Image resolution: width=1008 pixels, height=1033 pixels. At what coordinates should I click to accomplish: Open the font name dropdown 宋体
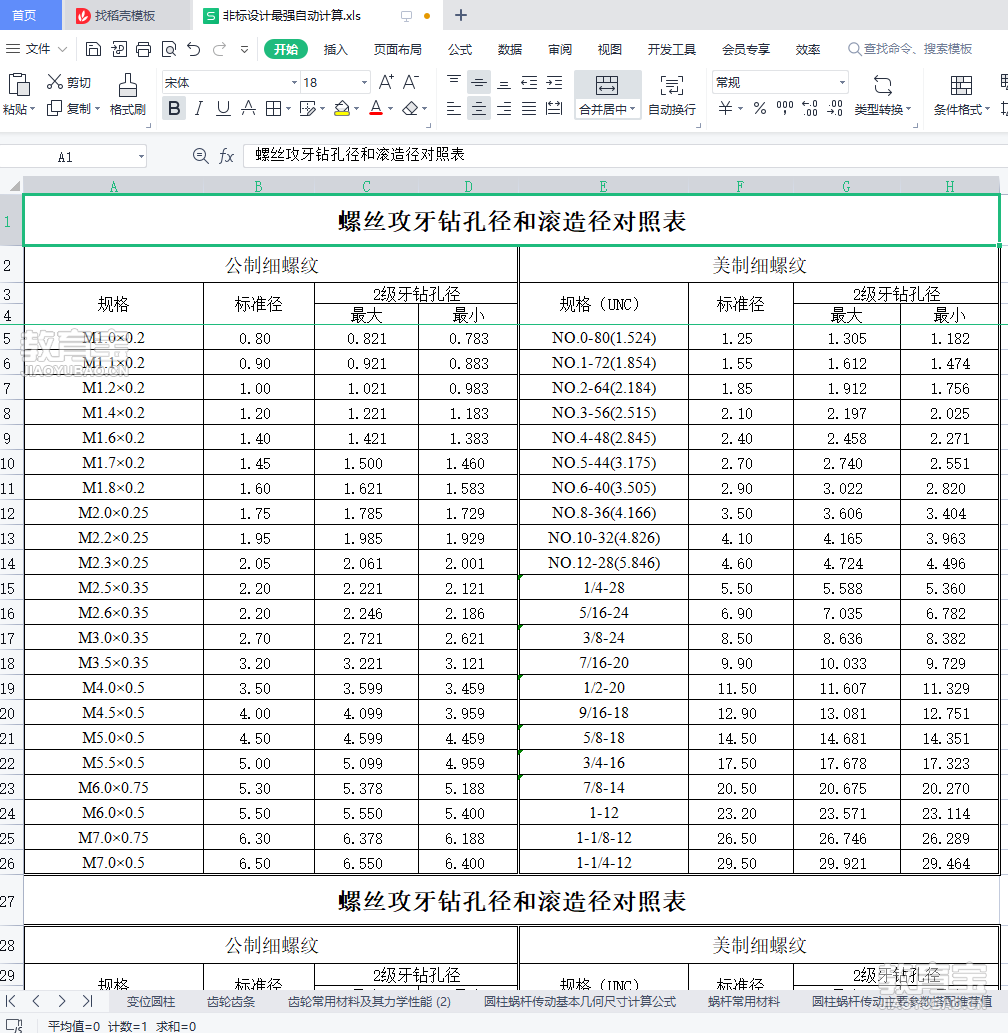tap(231, 82)
